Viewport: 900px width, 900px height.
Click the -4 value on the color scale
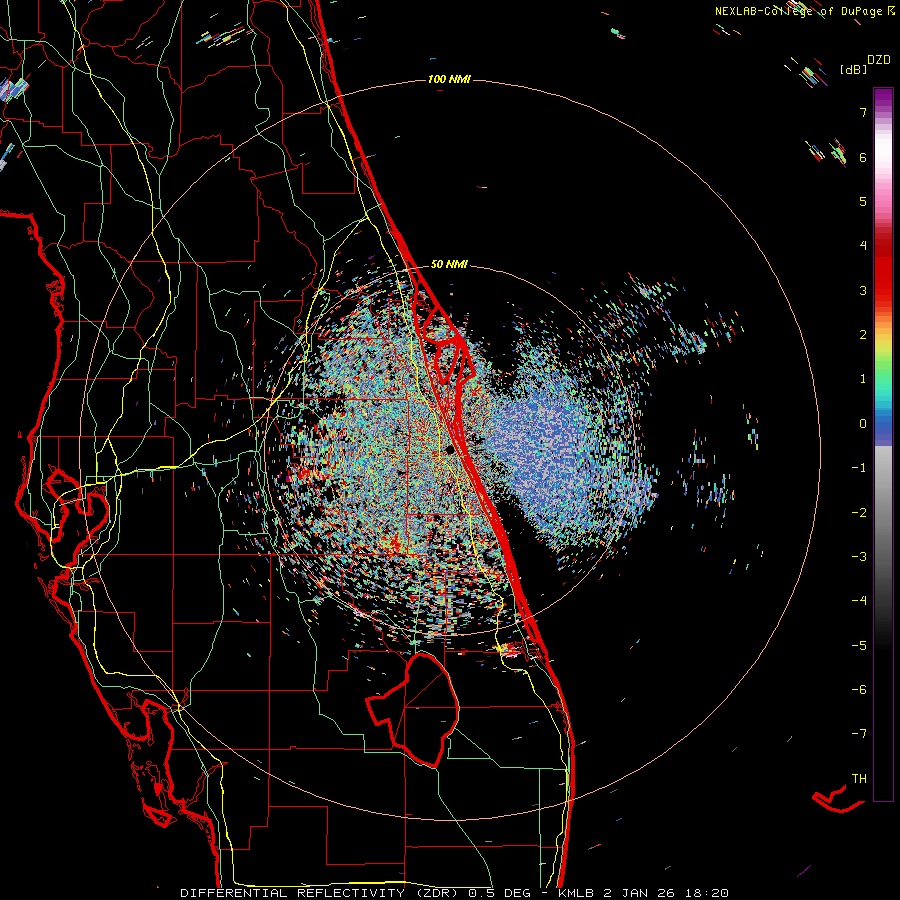(x=859, y=601)
